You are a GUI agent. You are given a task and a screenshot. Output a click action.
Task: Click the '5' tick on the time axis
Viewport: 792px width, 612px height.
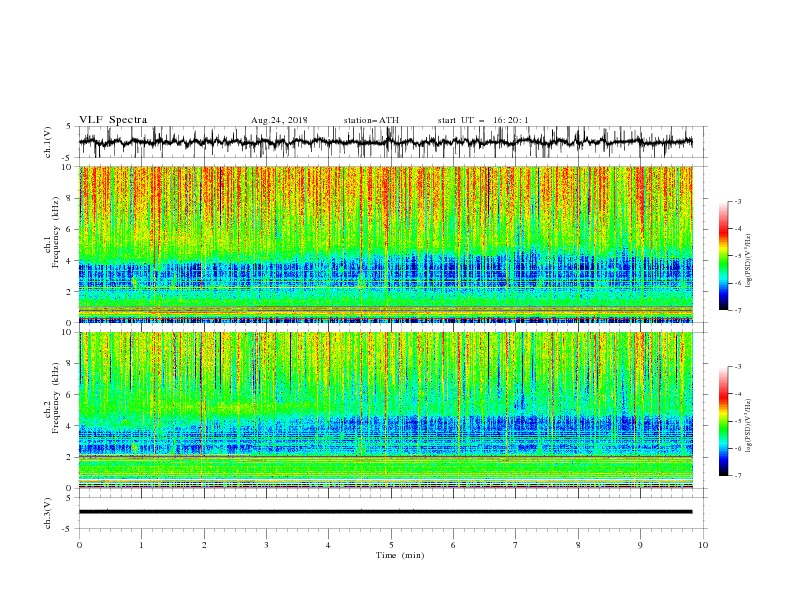(391, 545)
